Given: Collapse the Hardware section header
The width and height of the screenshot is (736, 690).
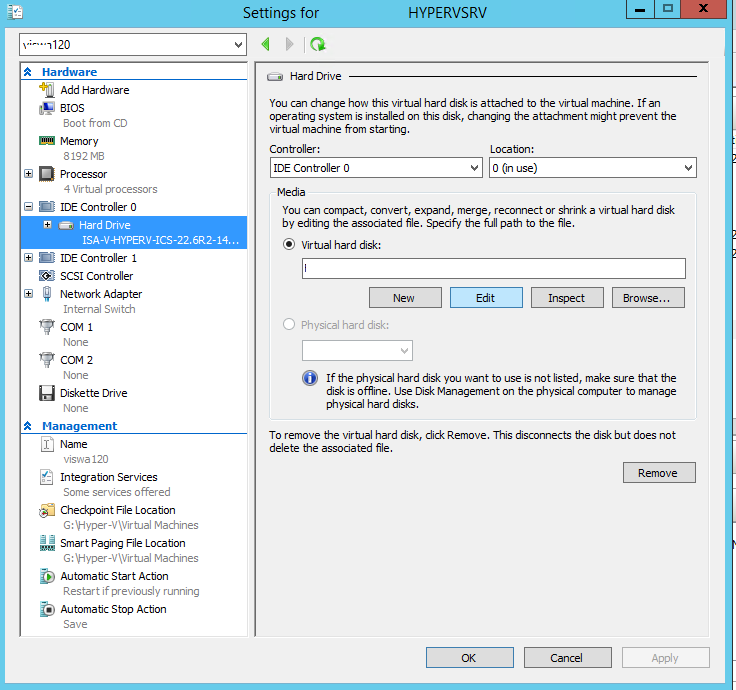Looking at the screenshot, I should 28,72.
